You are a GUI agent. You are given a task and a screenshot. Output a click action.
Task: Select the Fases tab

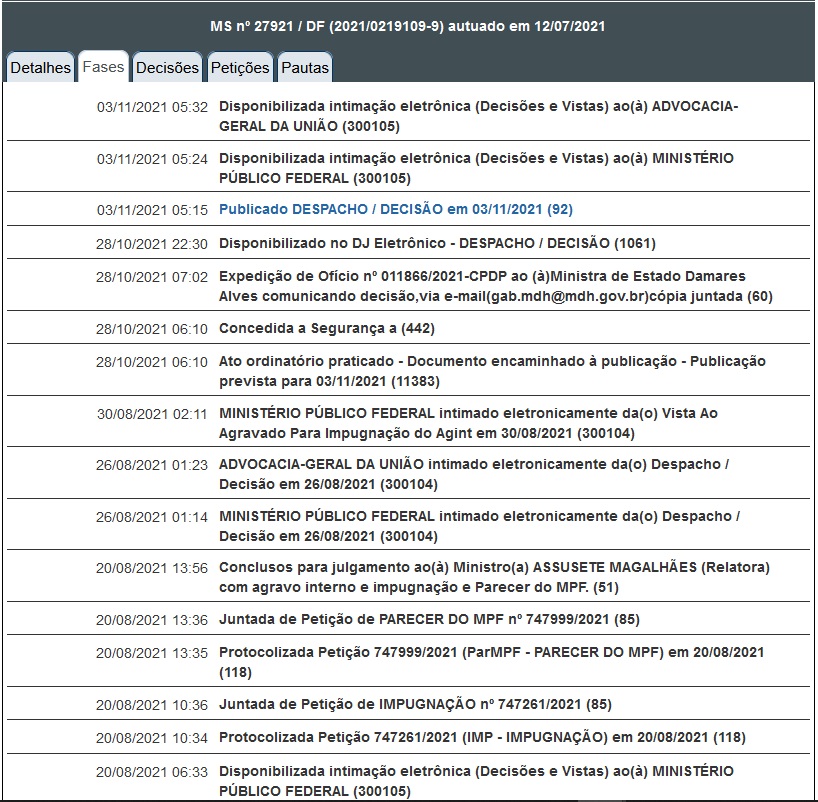tap(103, 67)
